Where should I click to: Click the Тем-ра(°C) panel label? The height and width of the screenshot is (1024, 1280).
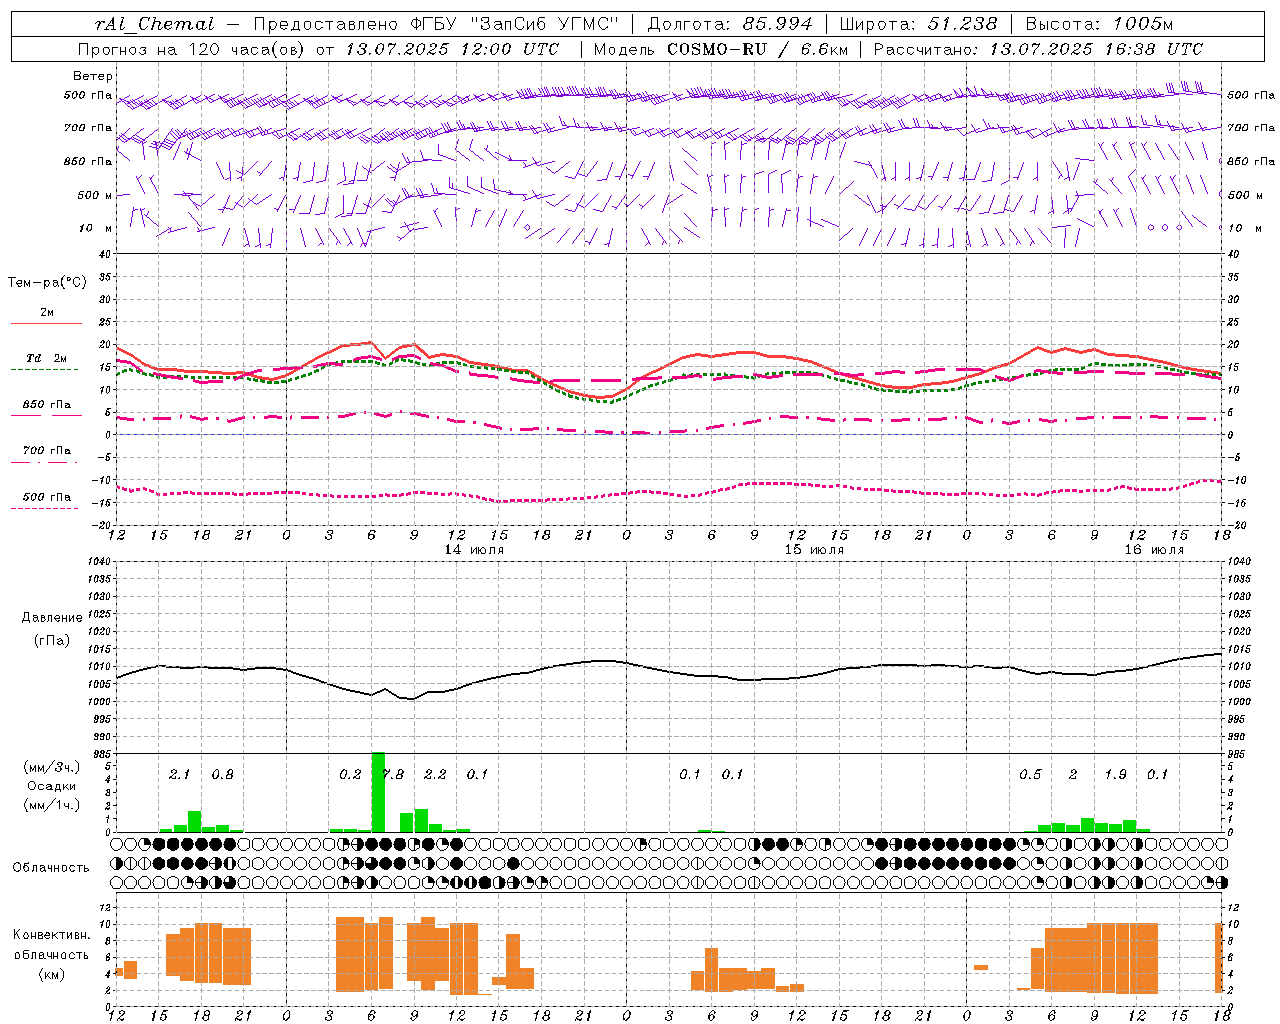[48, 283]
